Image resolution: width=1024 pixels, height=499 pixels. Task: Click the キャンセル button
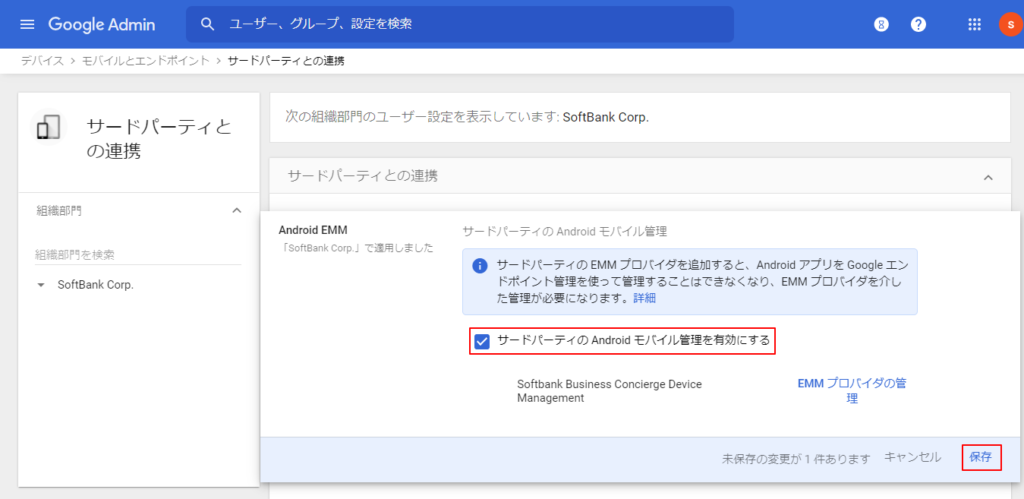click(x=912, y=457)
